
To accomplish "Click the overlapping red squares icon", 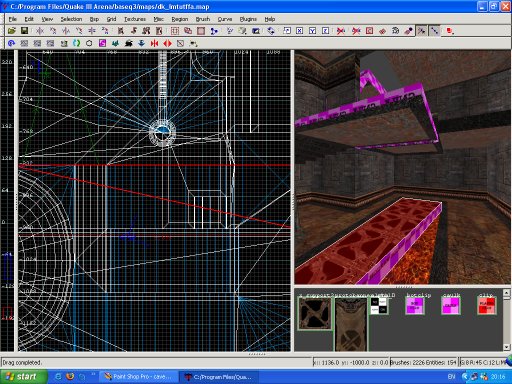I will [188, 31].
